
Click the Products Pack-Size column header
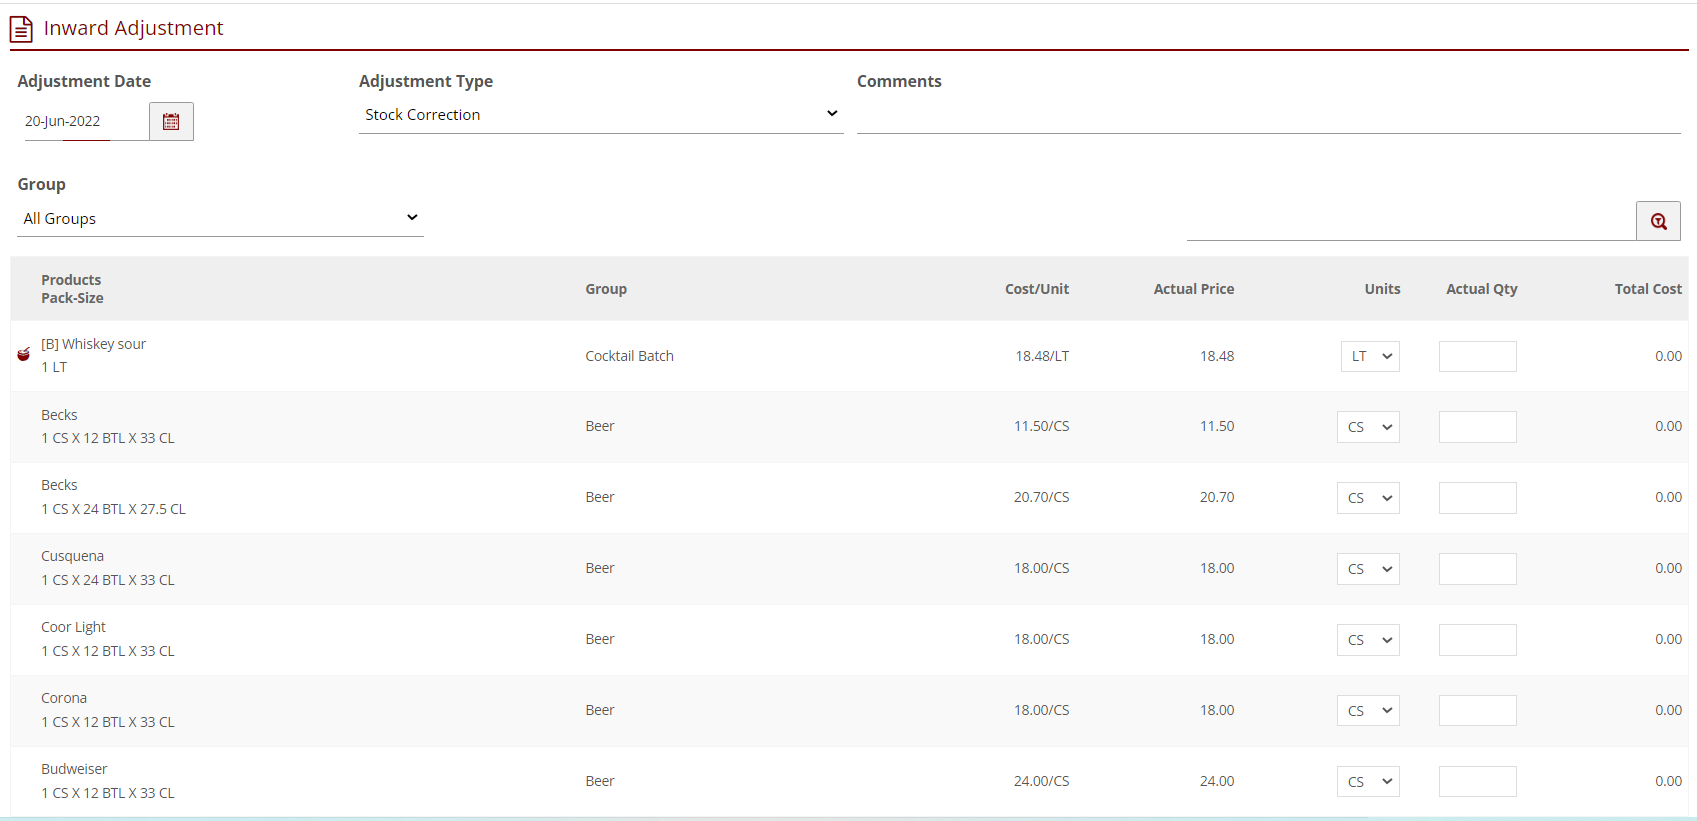click(x=72, y=289)
